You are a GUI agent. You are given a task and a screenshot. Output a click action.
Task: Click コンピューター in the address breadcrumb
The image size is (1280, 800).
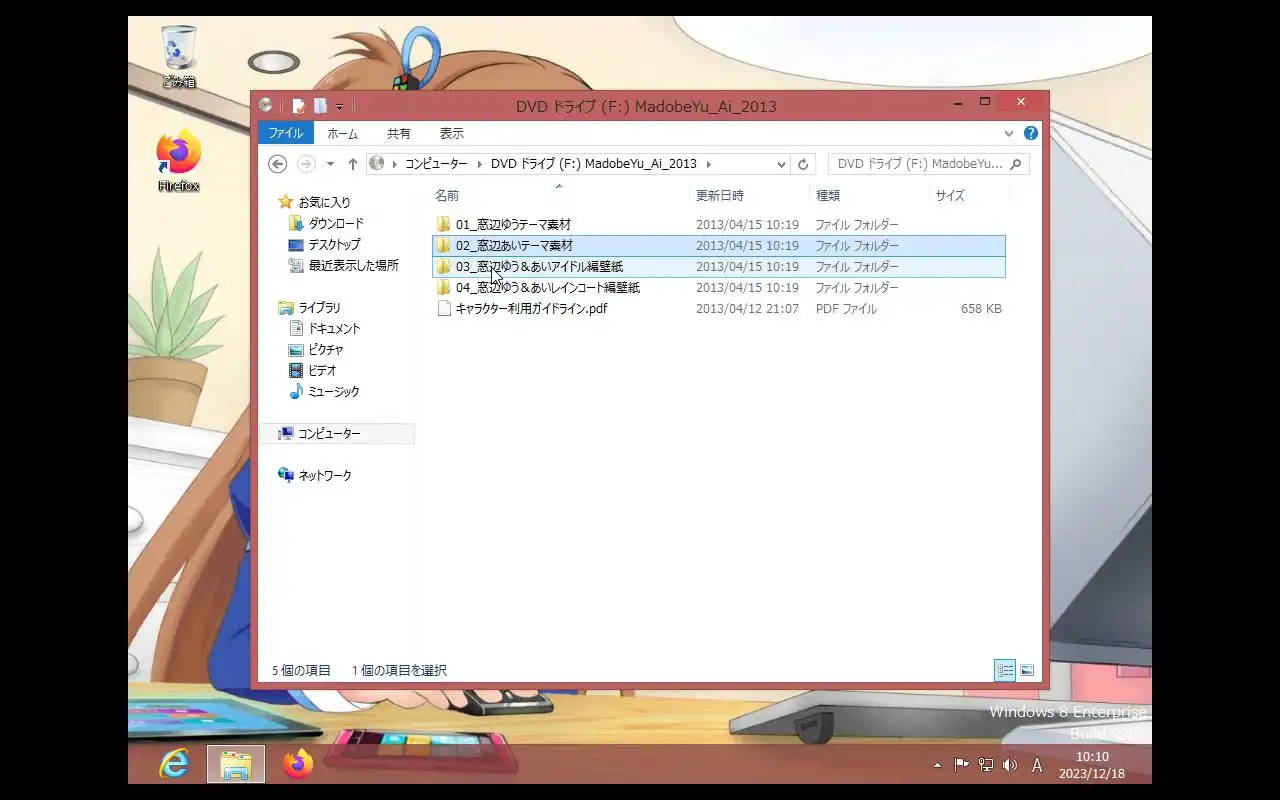pos(436,164)
